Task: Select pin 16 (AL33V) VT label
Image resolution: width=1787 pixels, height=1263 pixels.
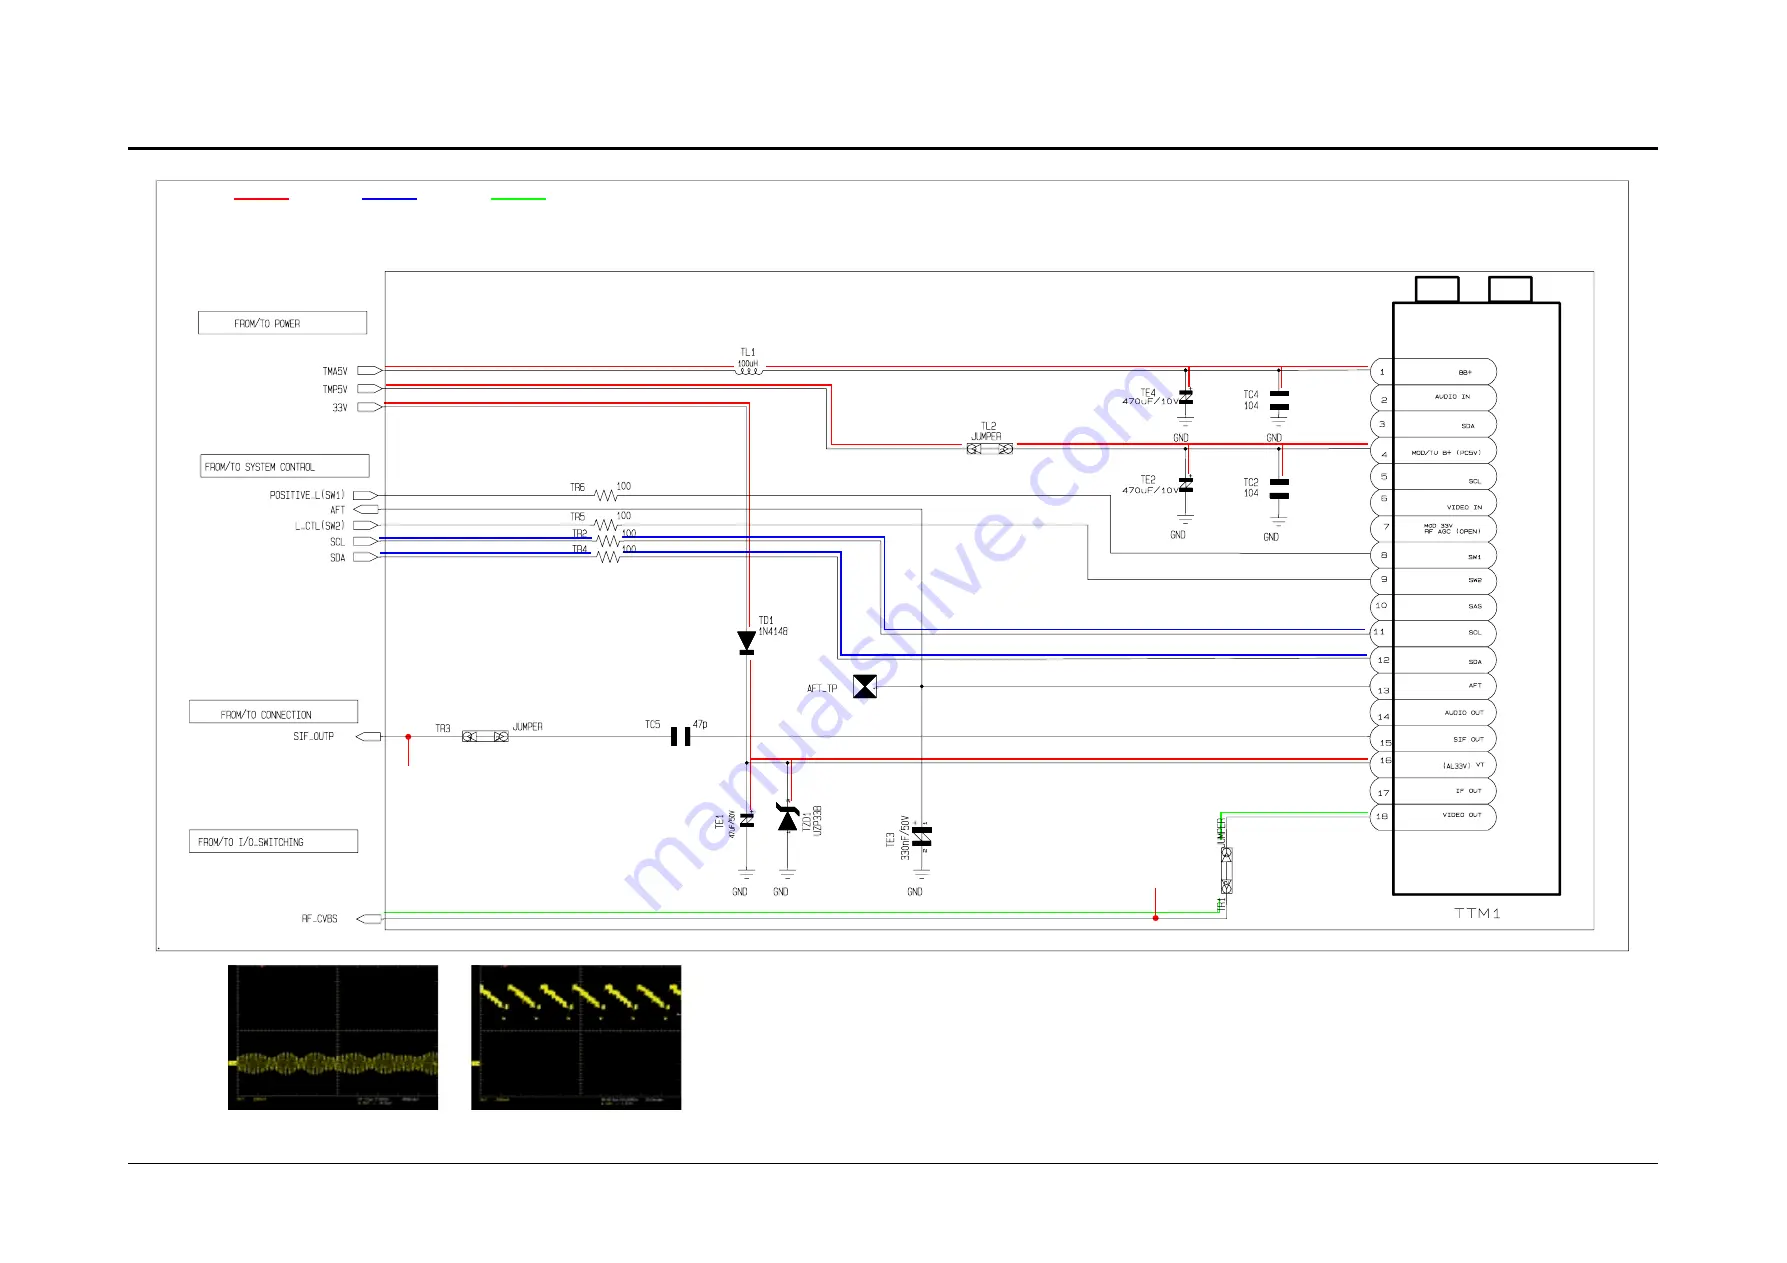Action: coord(1463,766)
